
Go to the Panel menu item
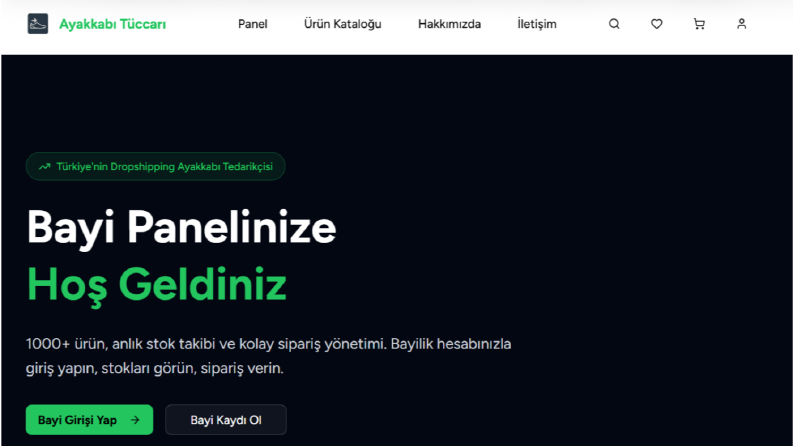click(x=252, y=24)
